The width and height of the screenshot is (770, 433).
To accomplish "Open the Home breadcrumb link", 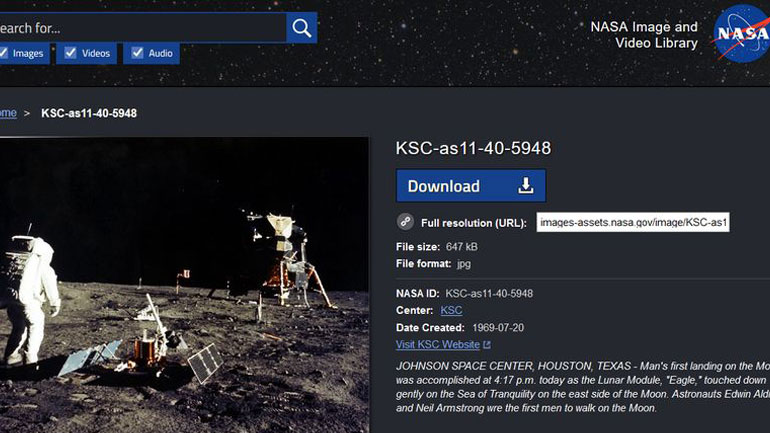I will point(8,113).
